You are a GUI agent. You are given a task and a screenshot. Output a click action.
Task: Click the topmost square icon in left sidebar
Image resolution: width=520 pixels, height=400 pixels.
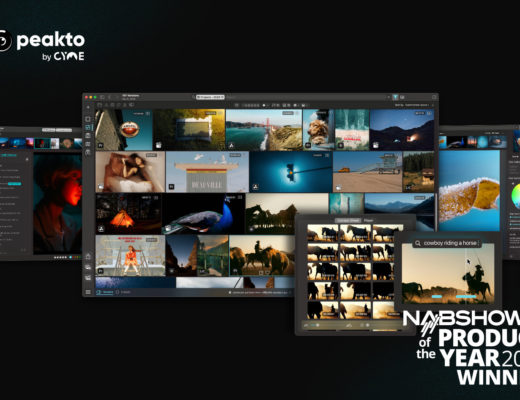pyautogui.click(x=88, y=119)
